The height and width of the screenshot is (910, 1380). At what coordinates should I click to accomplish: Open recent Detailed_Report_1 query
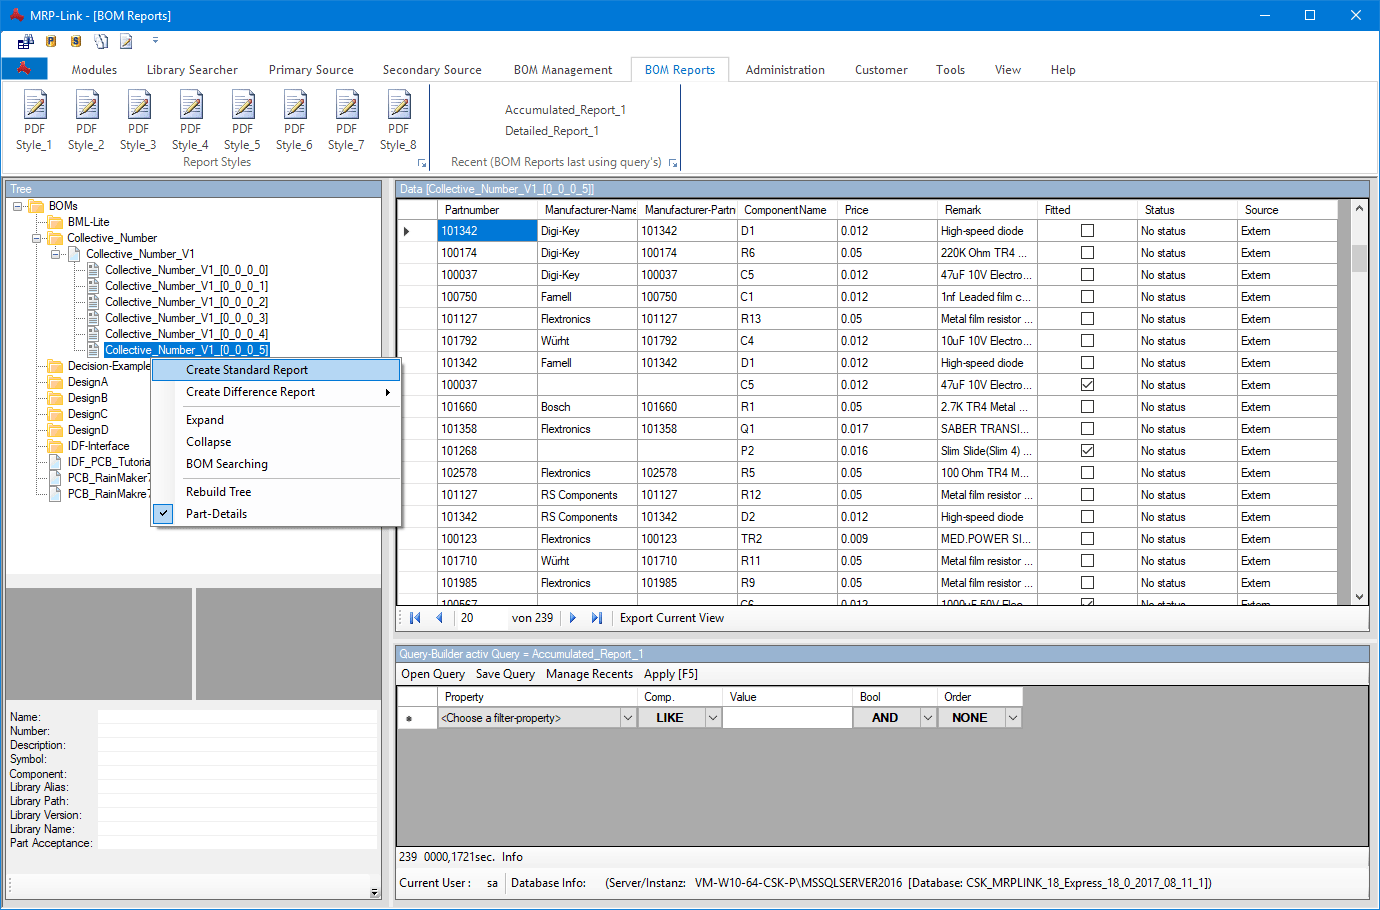[x=552, y=131]
